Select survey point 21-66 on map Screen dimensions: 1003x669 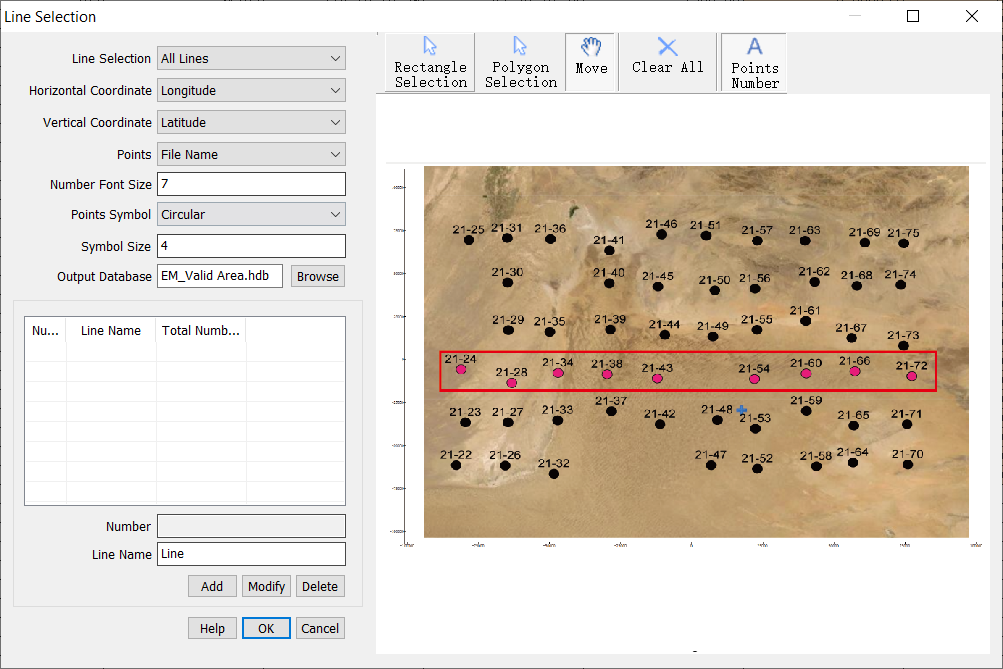pos(855,371)
